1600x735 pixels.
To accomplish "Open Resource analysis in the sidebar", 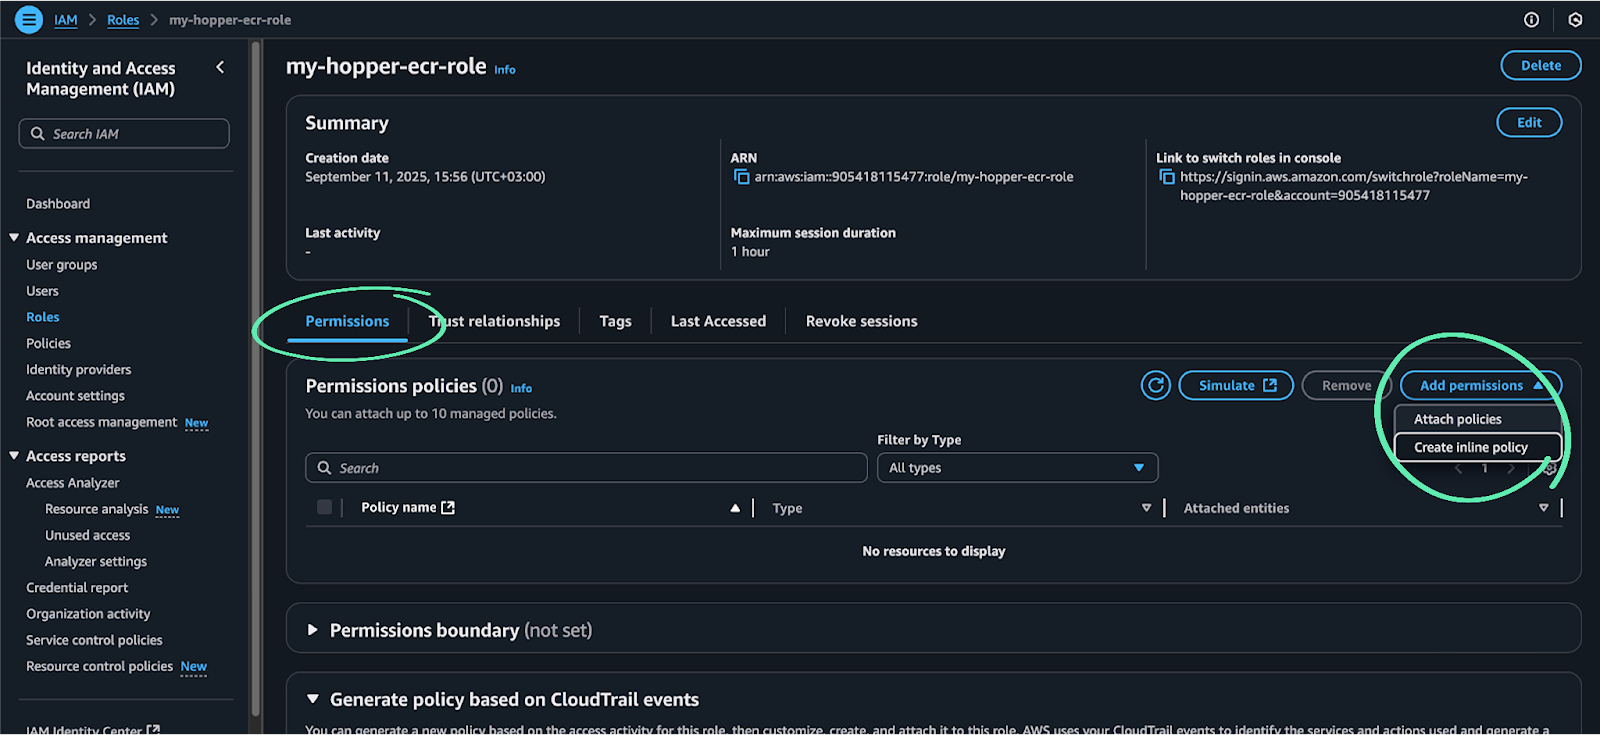I will coord(97,509).
